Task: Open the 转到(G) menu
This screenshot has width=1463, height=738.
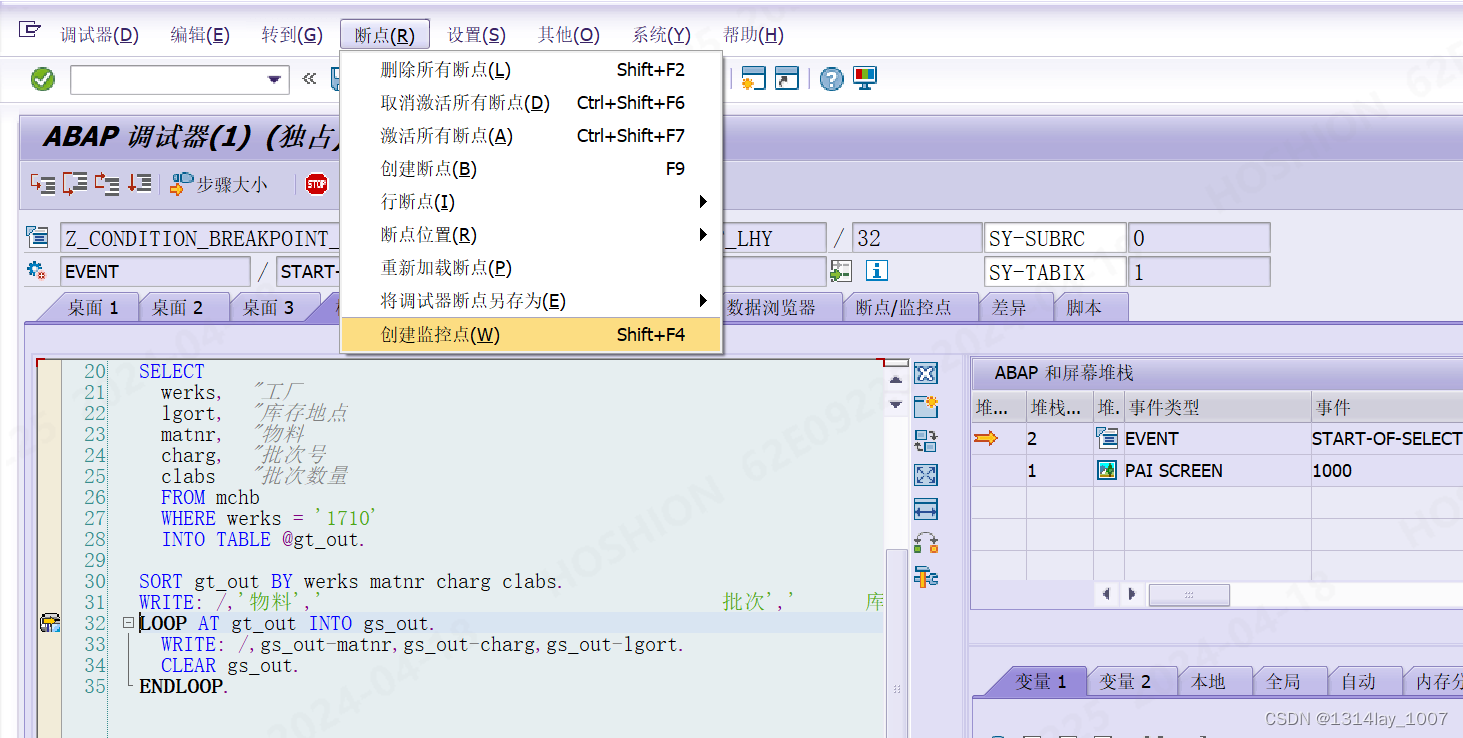Action: (292, 35)
